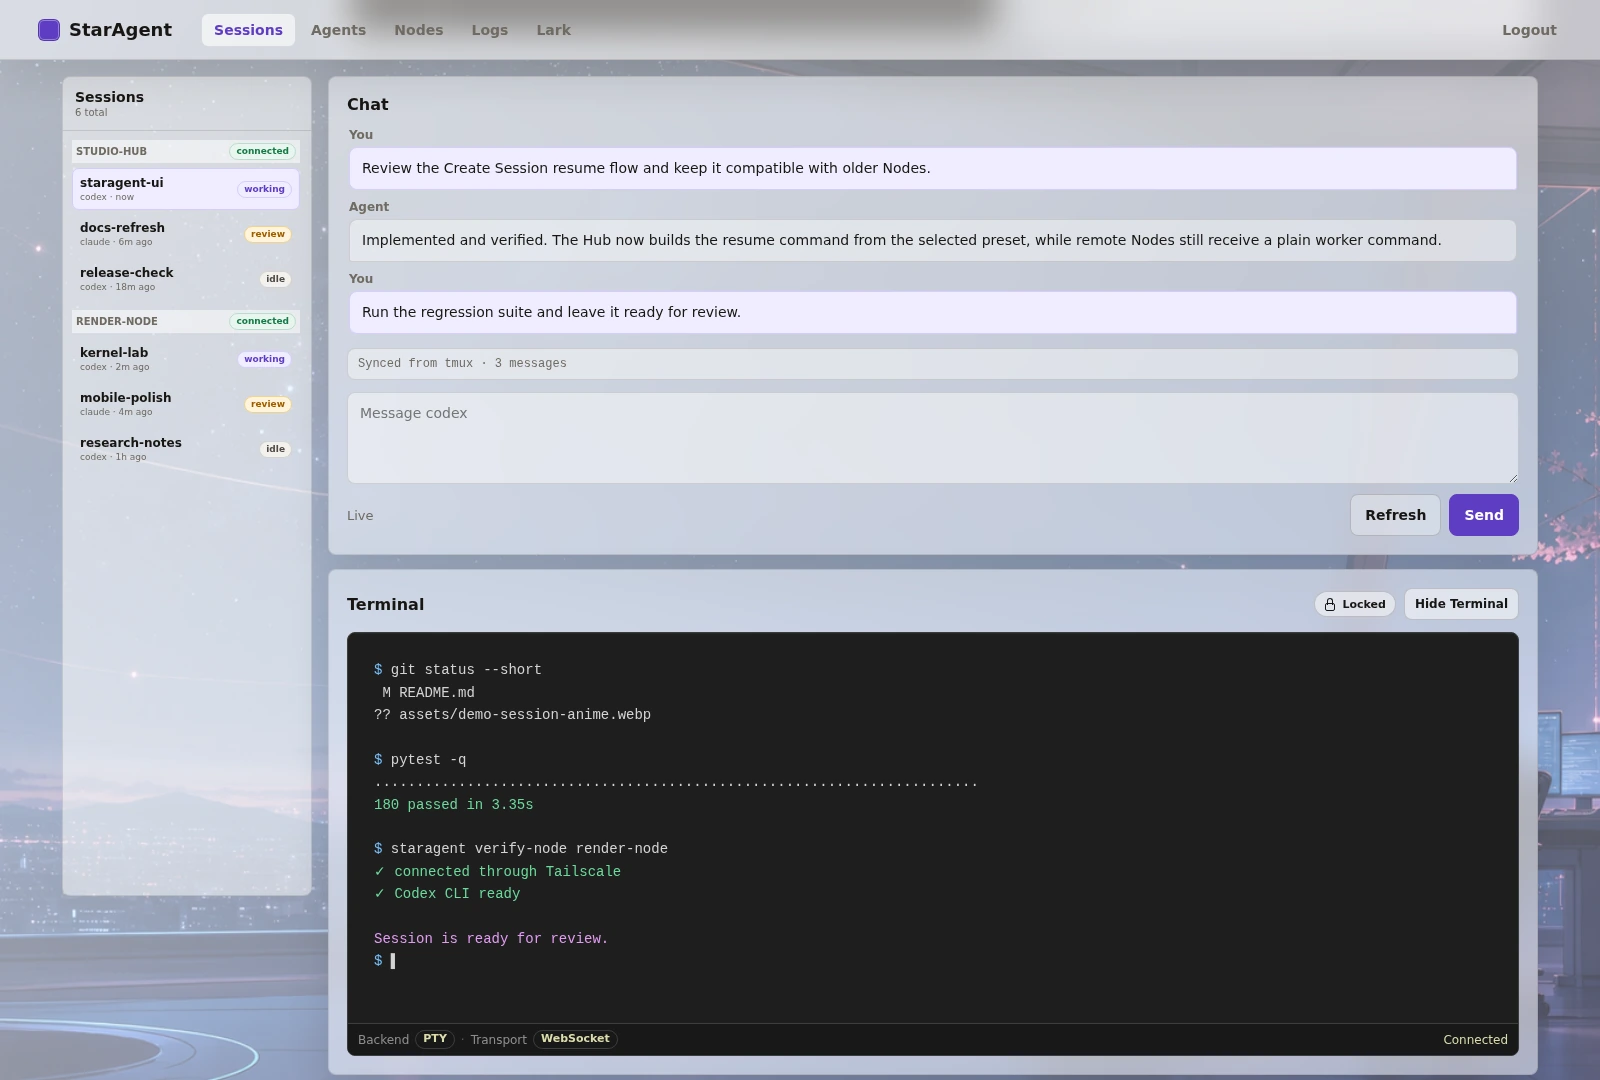Click the StarAgent purple logo icon
1600x1080 pixels.
(x=49, y=30)
